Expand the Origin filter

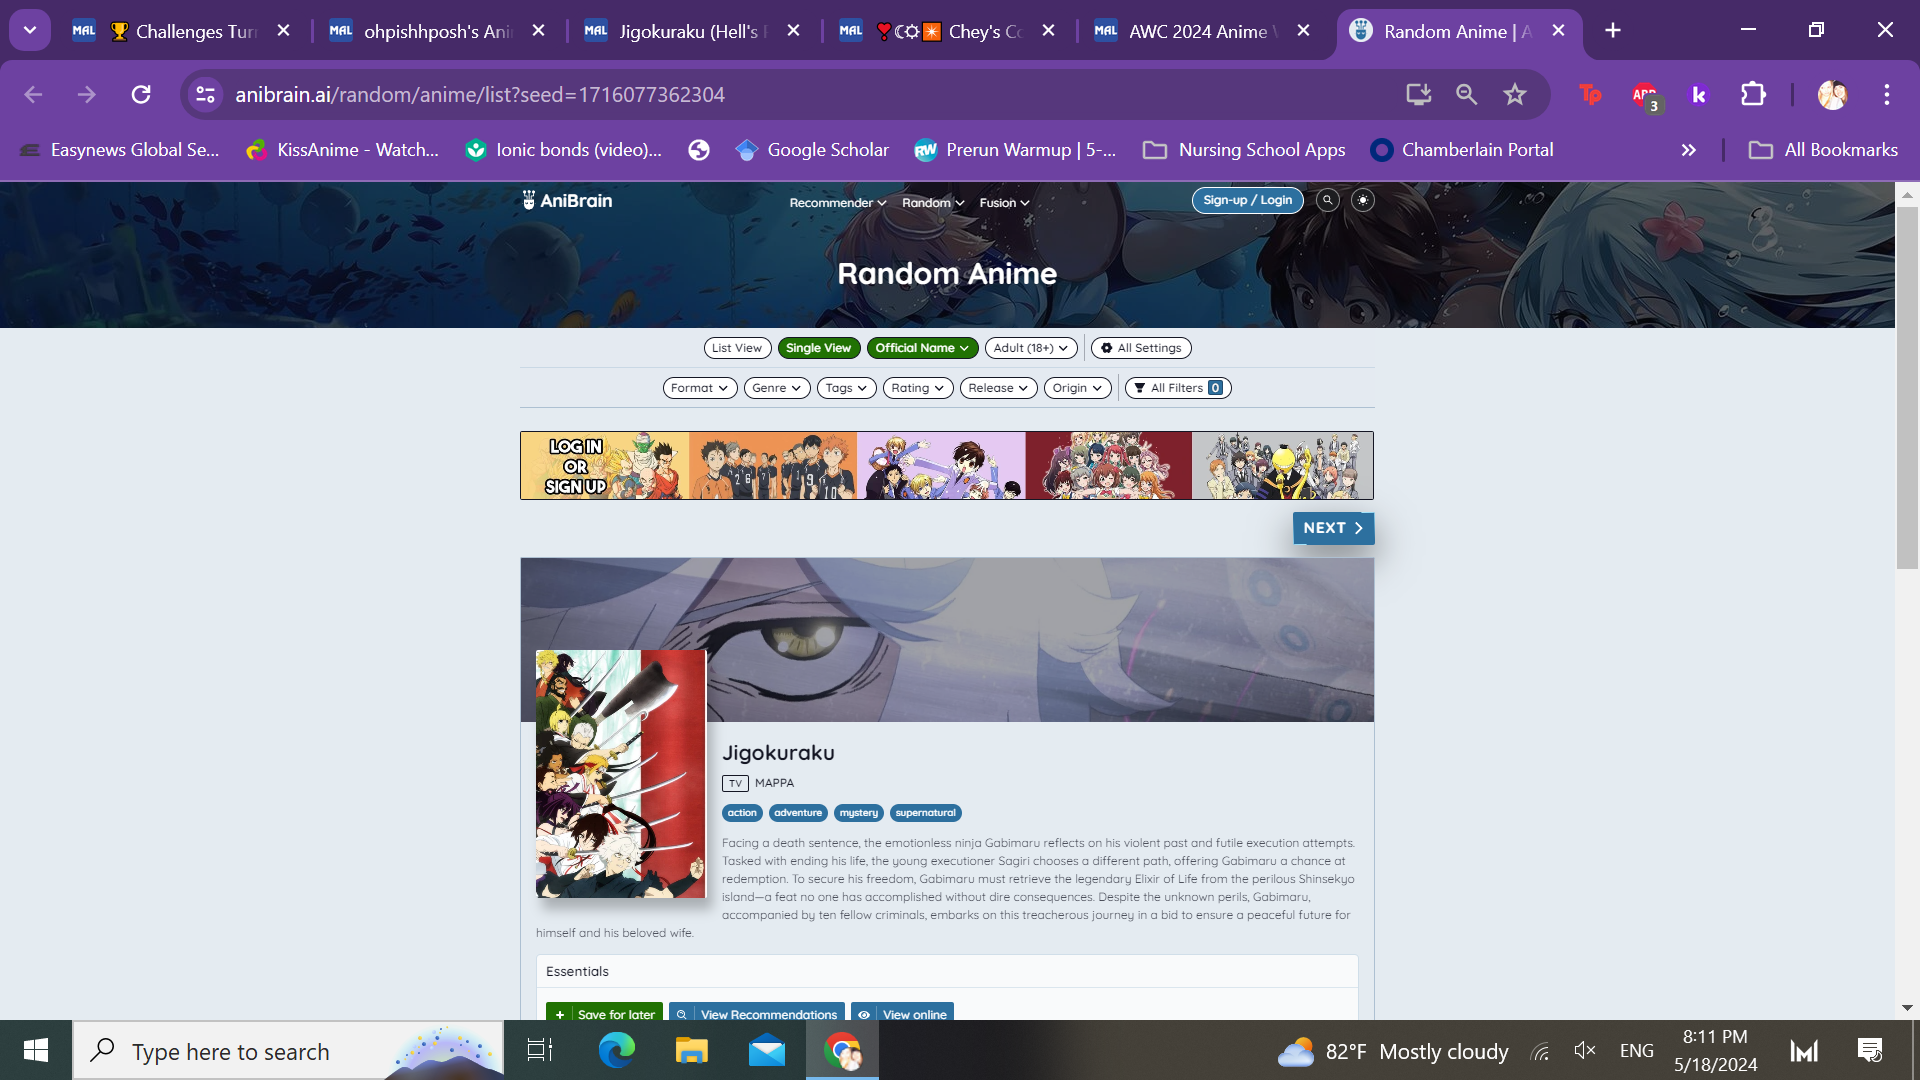point(1077,388)
